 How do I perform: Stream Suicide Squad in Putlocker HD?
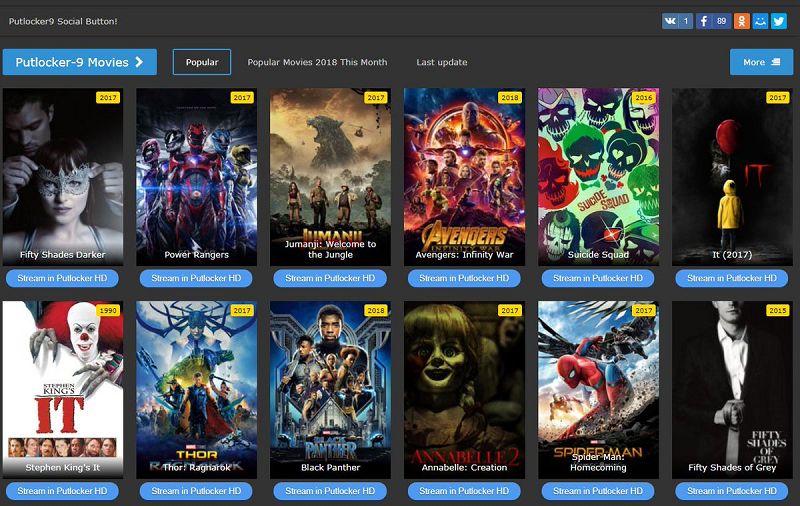pyautogui.click(x=598, y=278)
